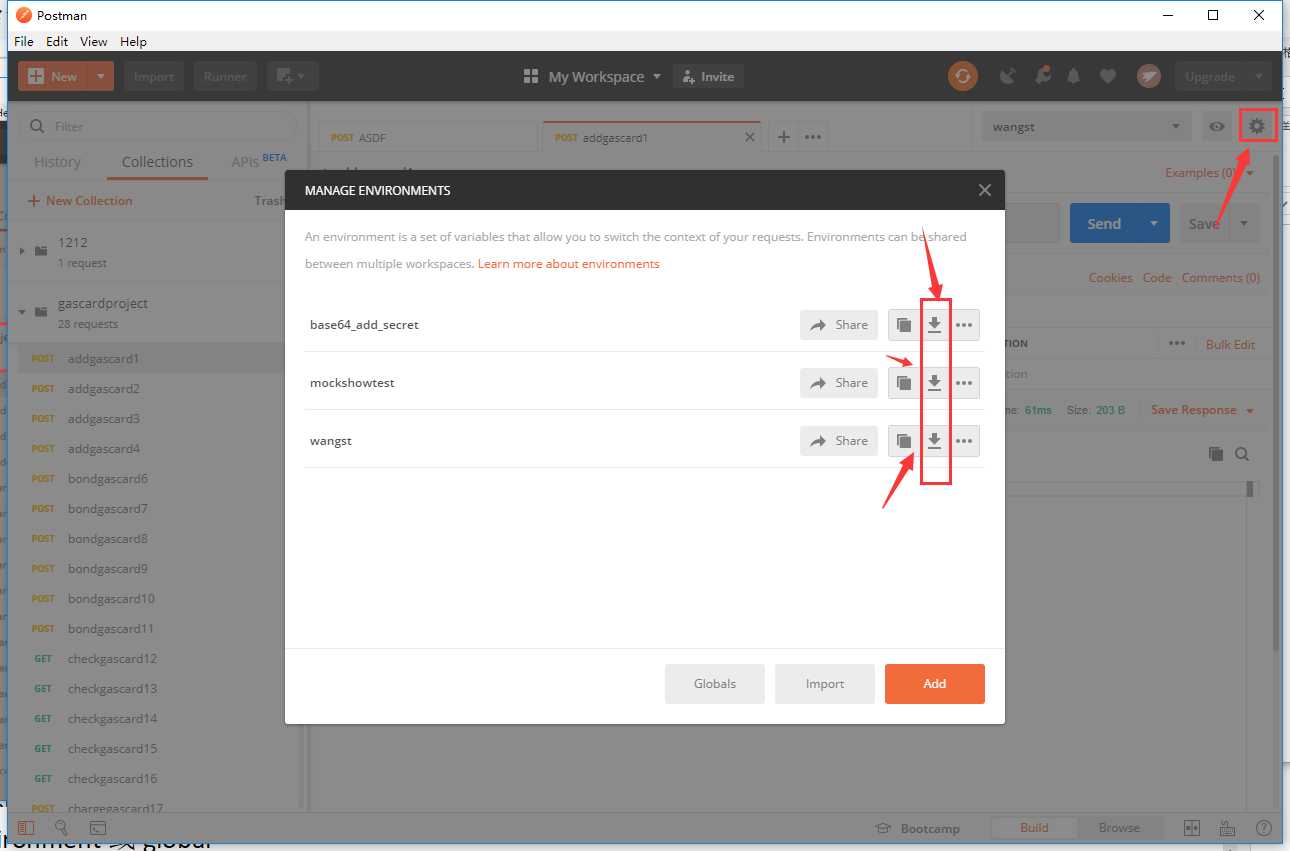Download the mockshowtest environment

934,383
